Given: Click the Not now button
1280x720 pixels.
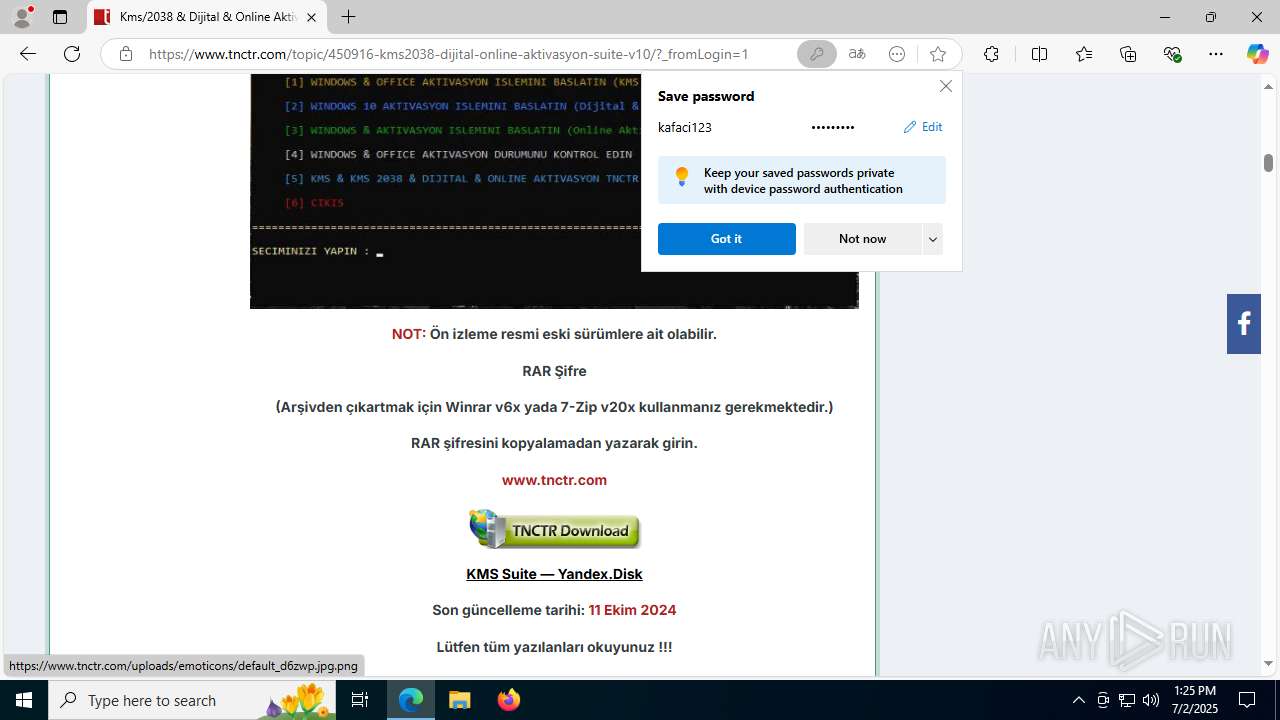Looking at the screenshot, I should point(862,239).
